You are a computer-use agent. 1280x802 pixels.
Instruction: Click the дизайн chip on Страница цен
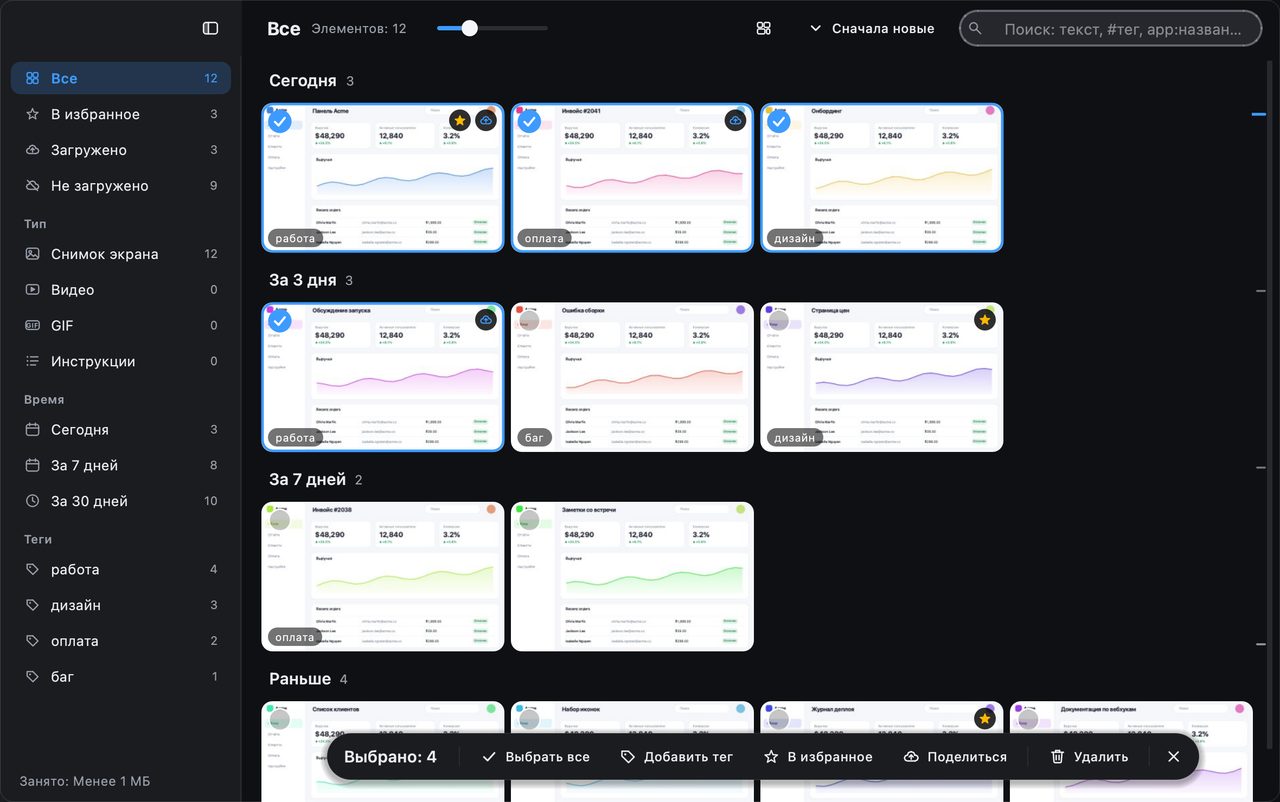click(x=795, y=438)
